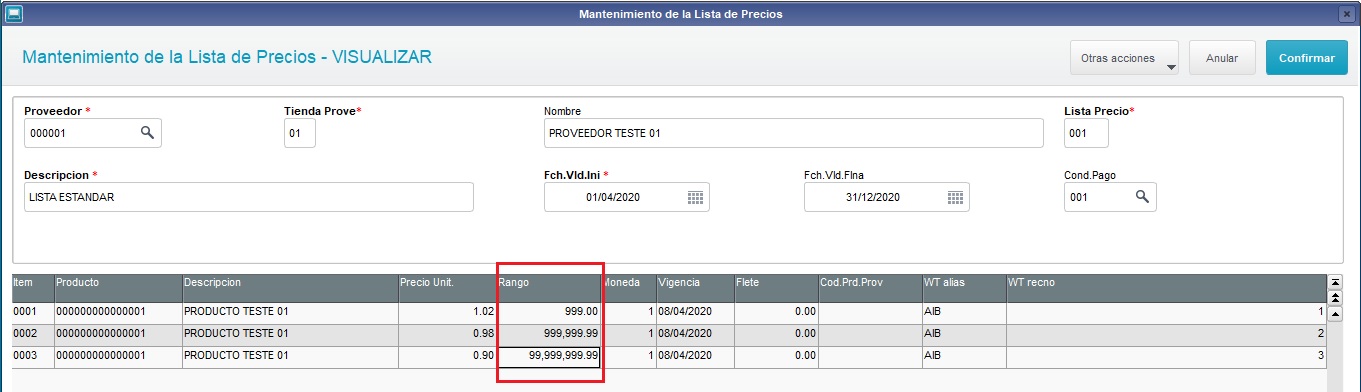Click the Cond.Pago field 001
This screenshot has width=1361, height=392.
pyautogui.click(x=1110, y=197)
